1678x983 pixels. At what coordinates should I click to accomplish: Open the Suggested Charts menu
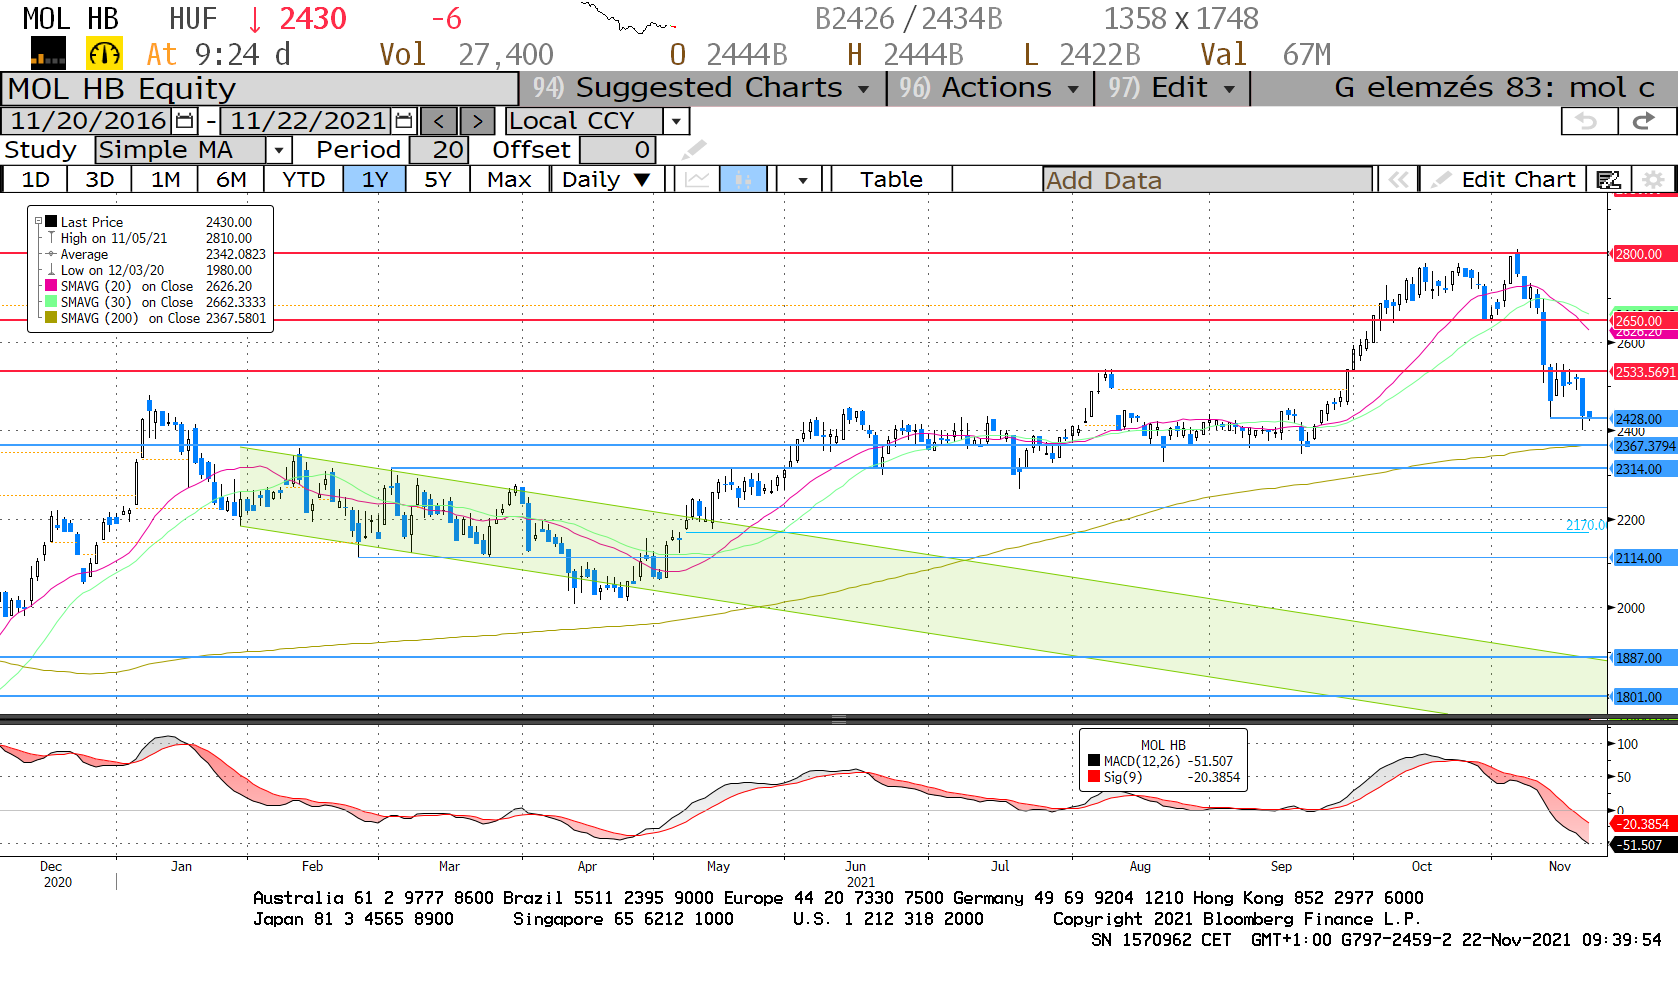[x=702, y=88]
